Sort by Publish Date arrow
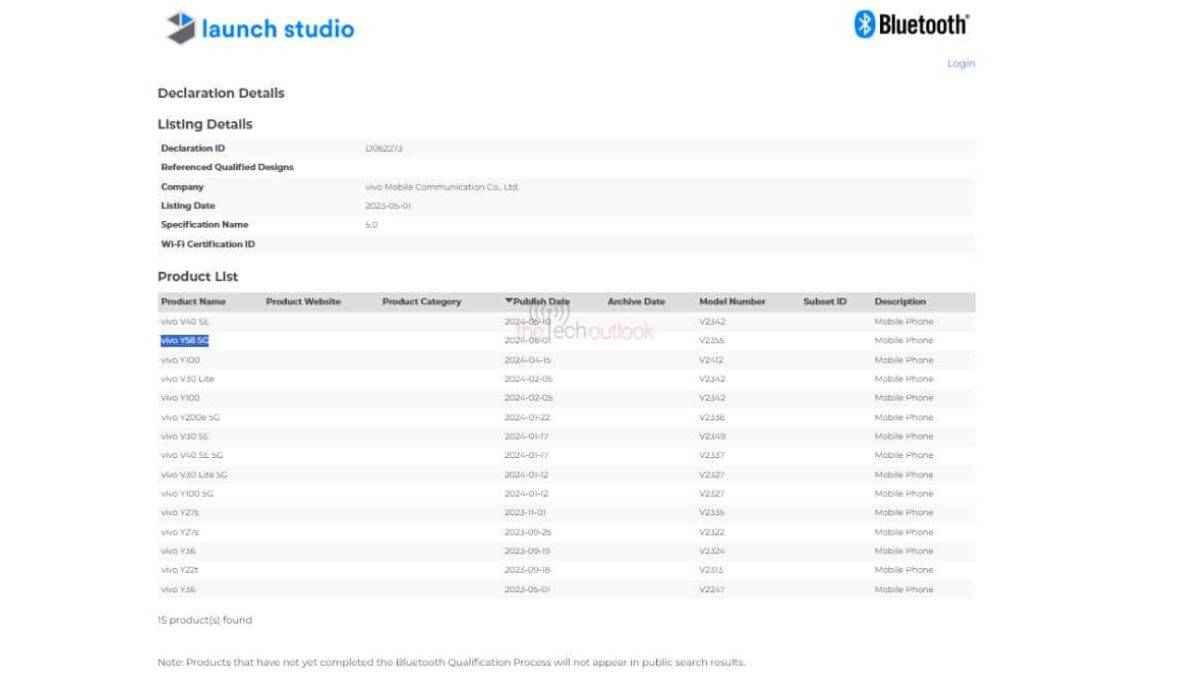Viewport: 1200px width, 675px height. click(x=508, y=301)
